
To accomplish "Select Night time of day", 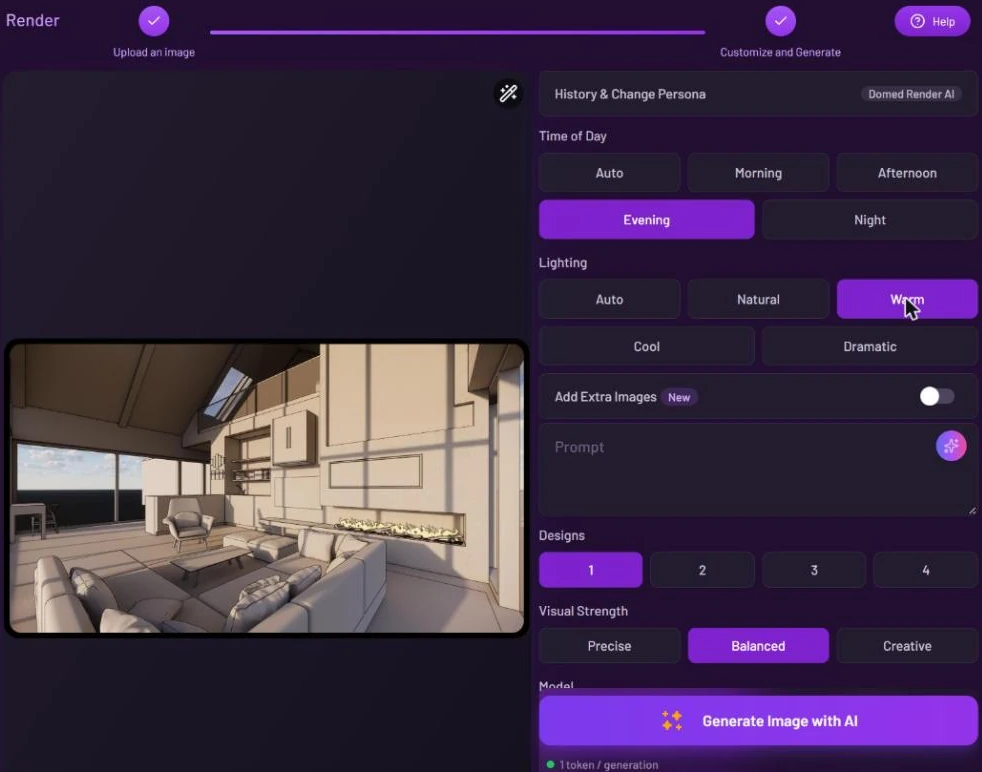I will click(x=869, y=220).
